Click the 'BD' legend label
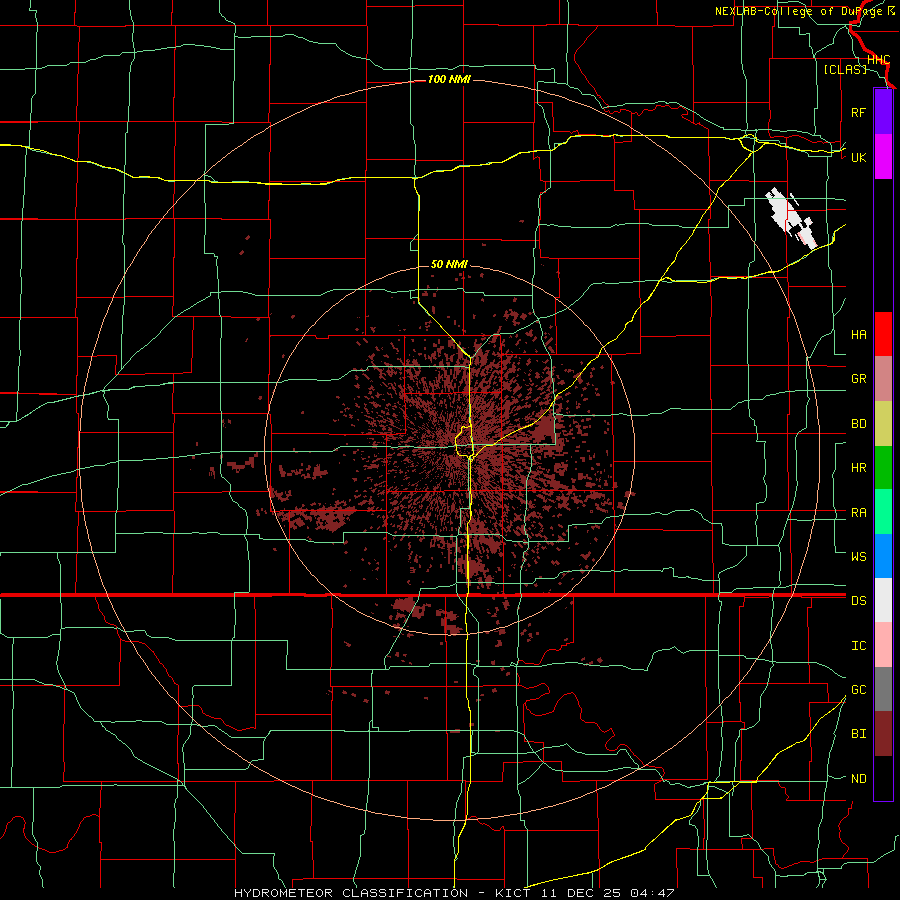This screenshot has height=900, width=900. click(x=858, y=424)
